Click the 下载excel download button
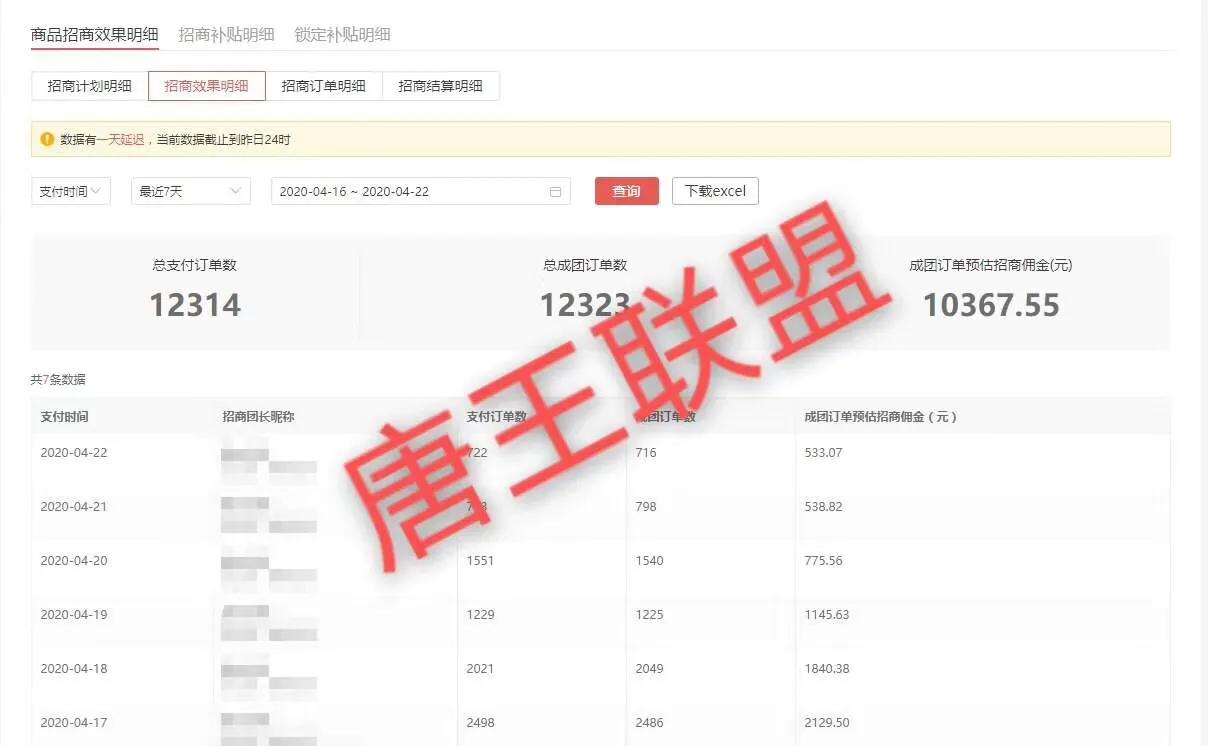Viewport: 1208px width, 746px height. [715, 190]
